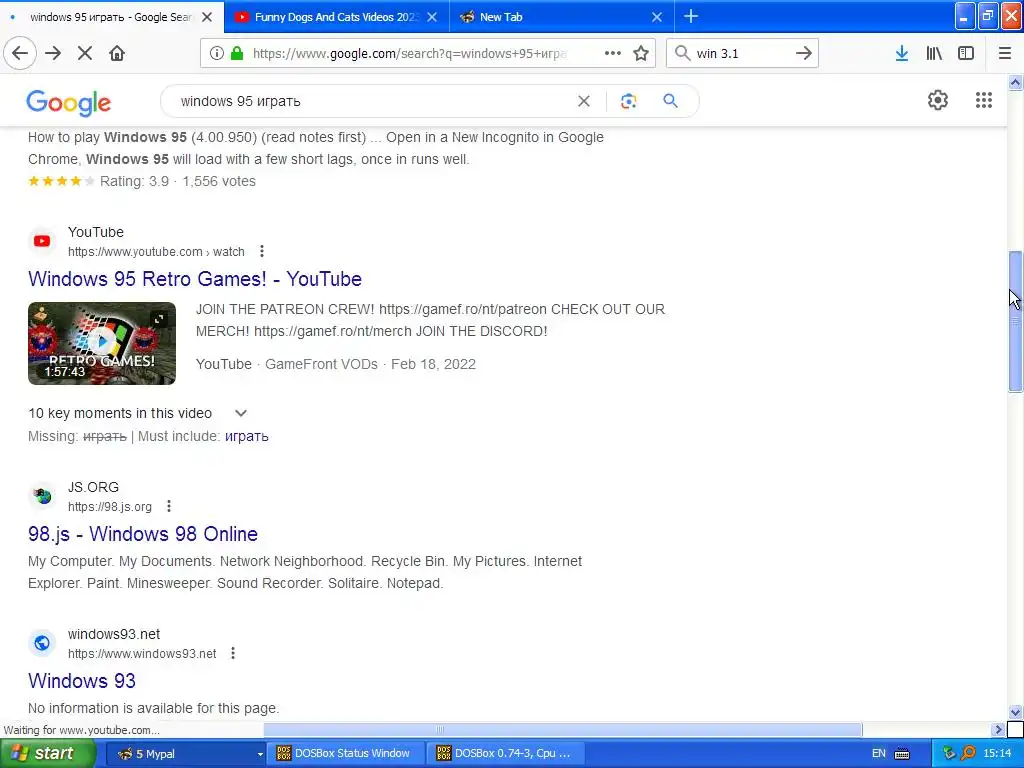
Task: Open the Windows Start menu
Action: pos(47,754)
